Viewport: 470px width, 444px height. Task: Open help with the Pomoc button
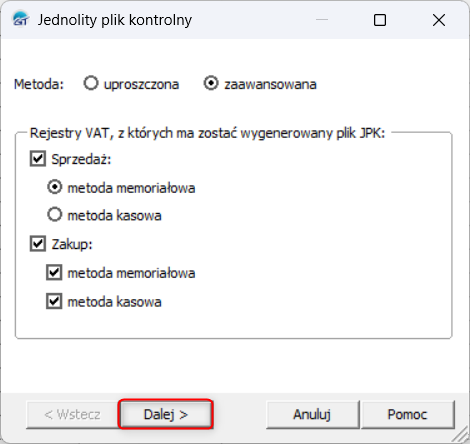click(x=408, y=414)
